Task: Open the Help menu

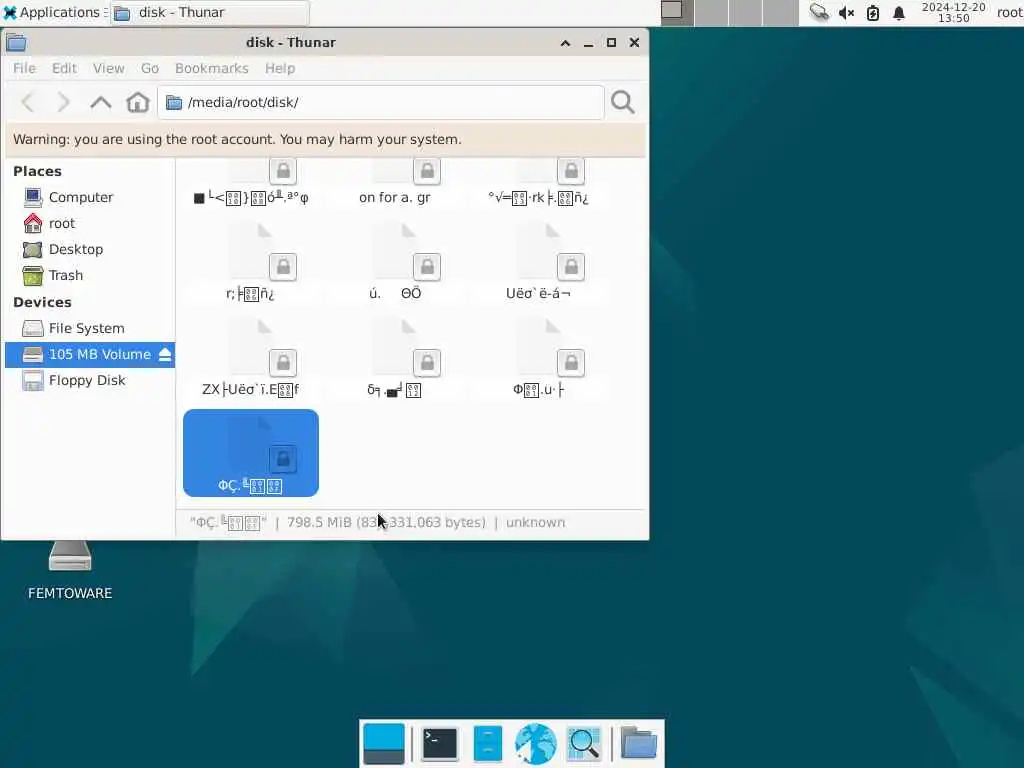Action: [x=280, y=69]
